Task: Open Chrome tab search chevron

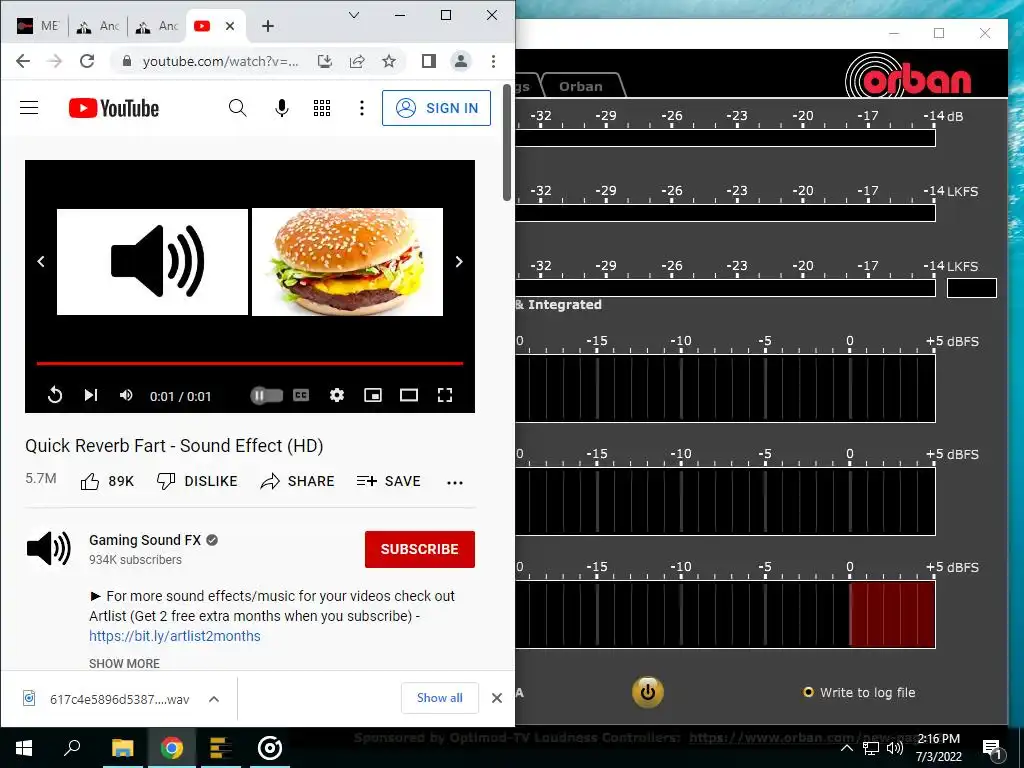Action: pyautogui.click(x=354, y=15)
